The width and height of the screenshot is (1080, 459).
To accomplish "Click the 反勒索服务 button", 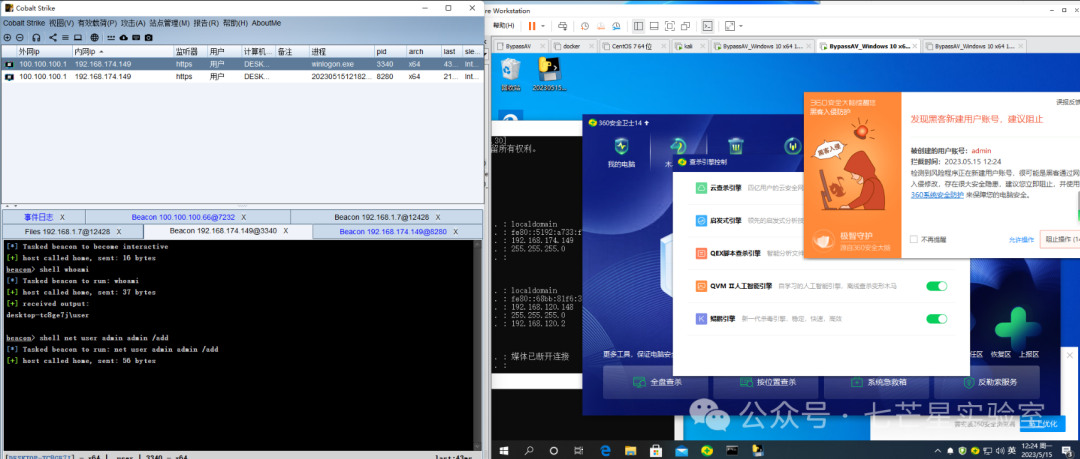I will (x=987, y=382).
